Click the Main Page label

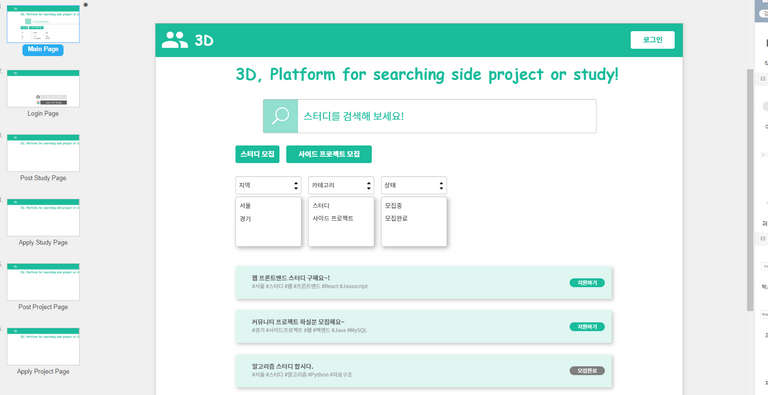[x=43, y=49]
